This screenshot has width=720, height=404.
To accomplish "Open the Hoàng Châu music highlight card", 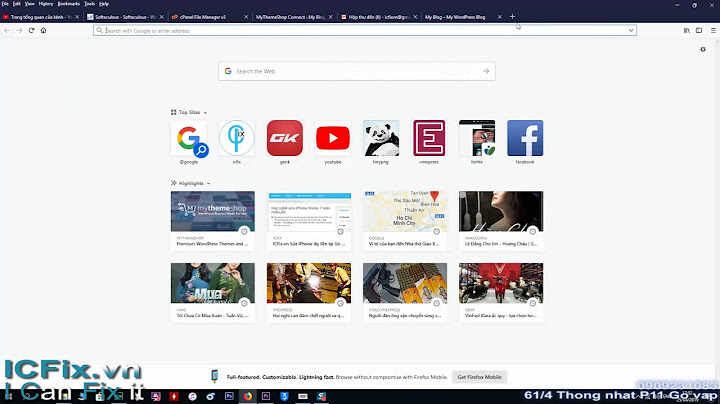I will 501,220.
